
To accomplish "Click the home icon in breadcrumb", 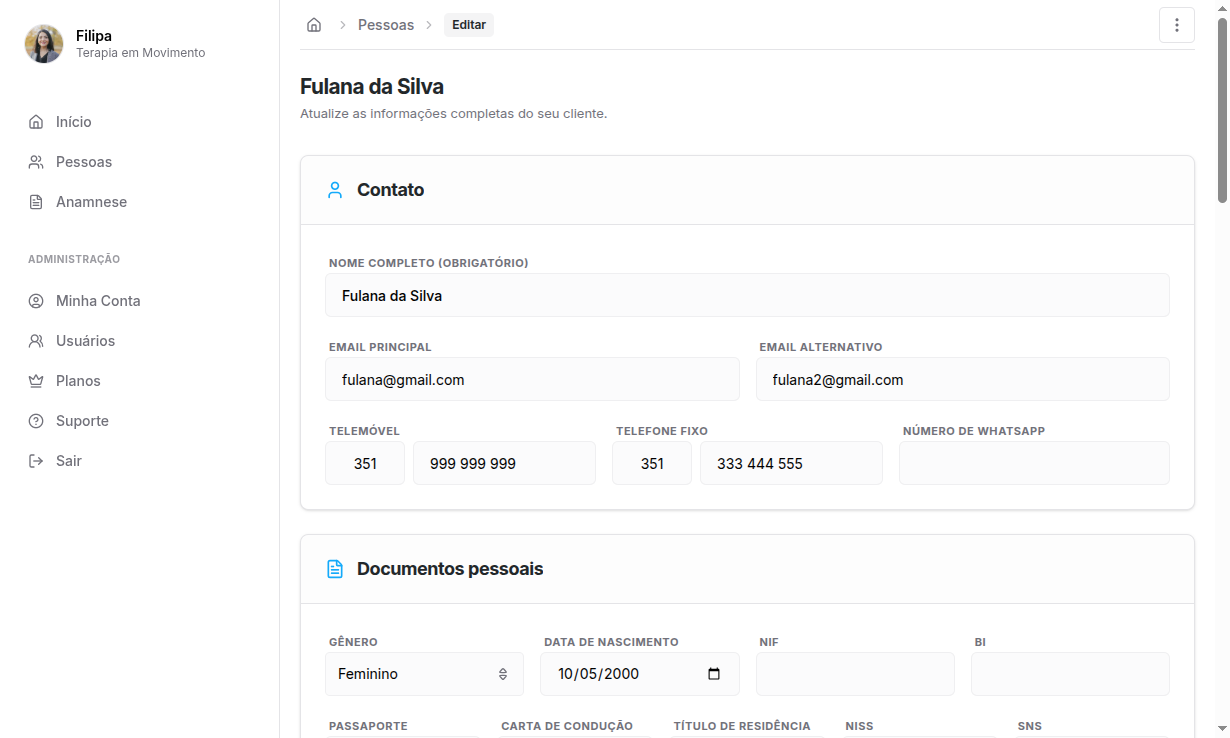I will tap(314, 25).
